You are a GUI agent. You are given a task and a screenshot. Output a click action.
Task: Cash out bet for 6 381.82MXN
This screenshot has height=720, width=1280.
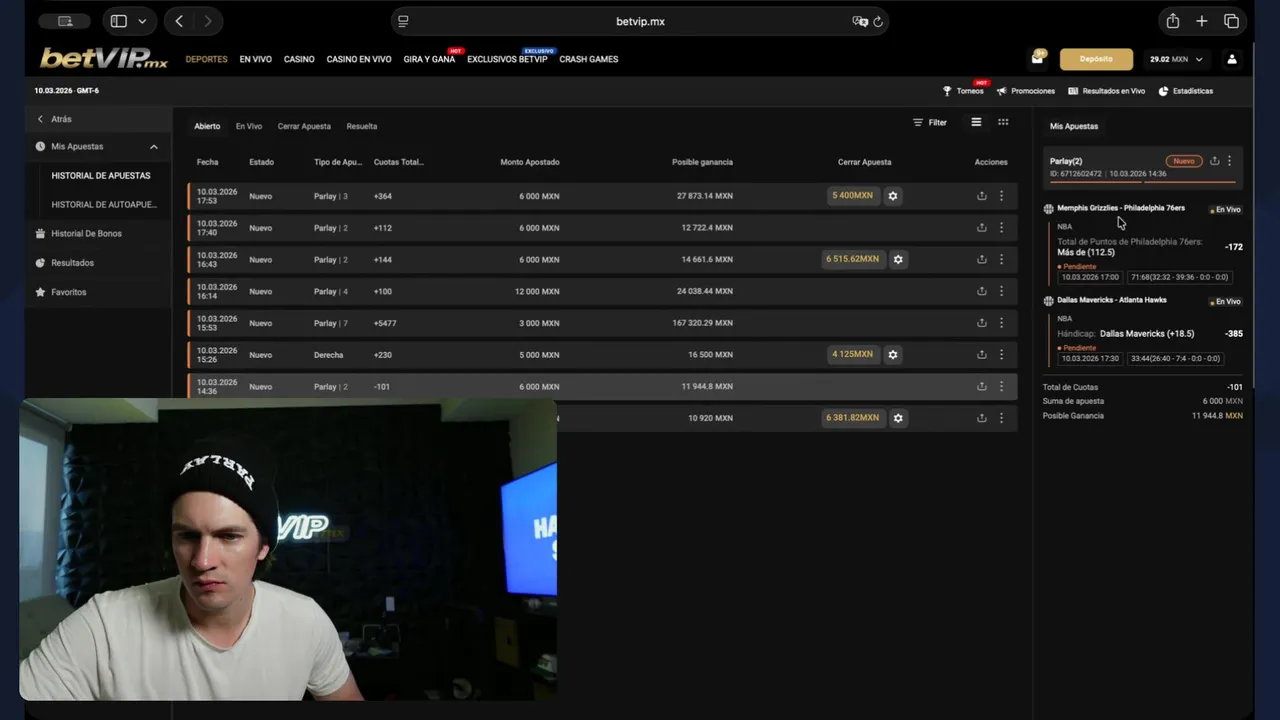[852, 418]
